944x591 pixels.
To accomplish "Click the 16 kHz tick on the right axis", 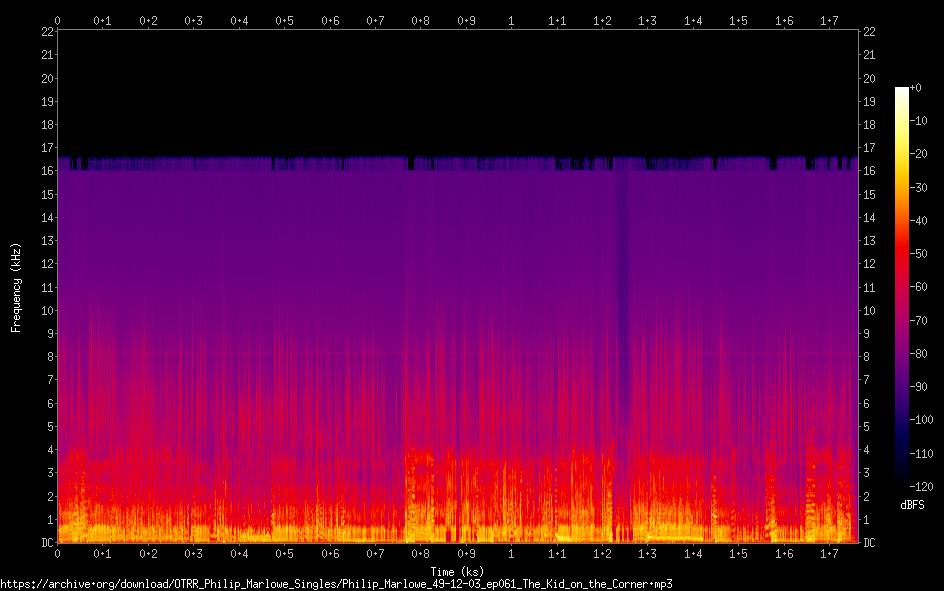I will [x=869, y=171].
